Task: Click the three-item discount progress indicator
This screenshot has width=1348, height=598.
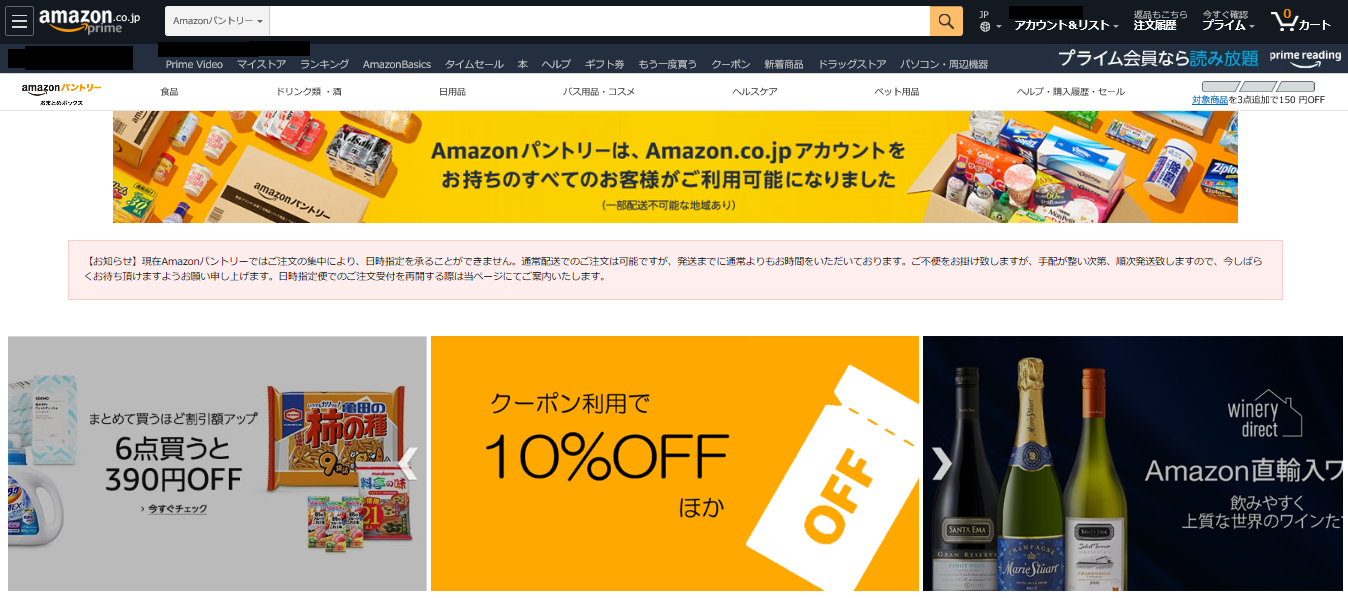Action: coord(1258,87)
